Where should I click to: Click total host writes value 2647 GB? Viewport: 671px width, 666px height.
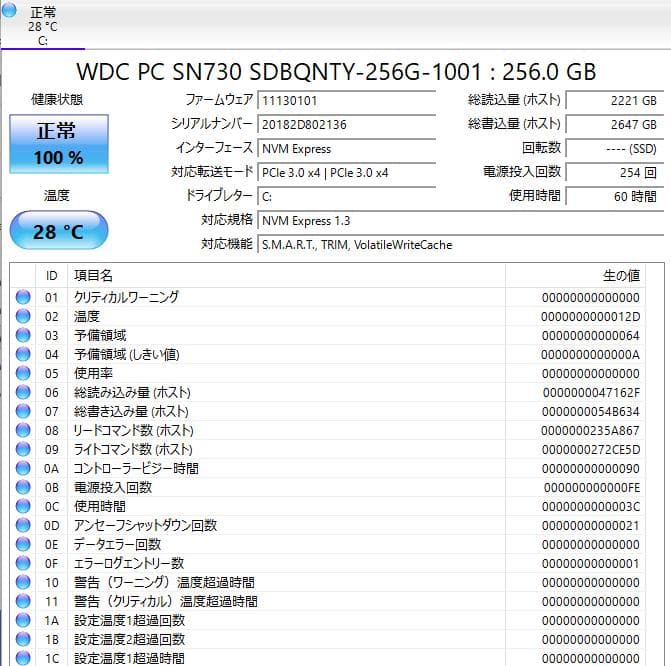pos(615,125)
